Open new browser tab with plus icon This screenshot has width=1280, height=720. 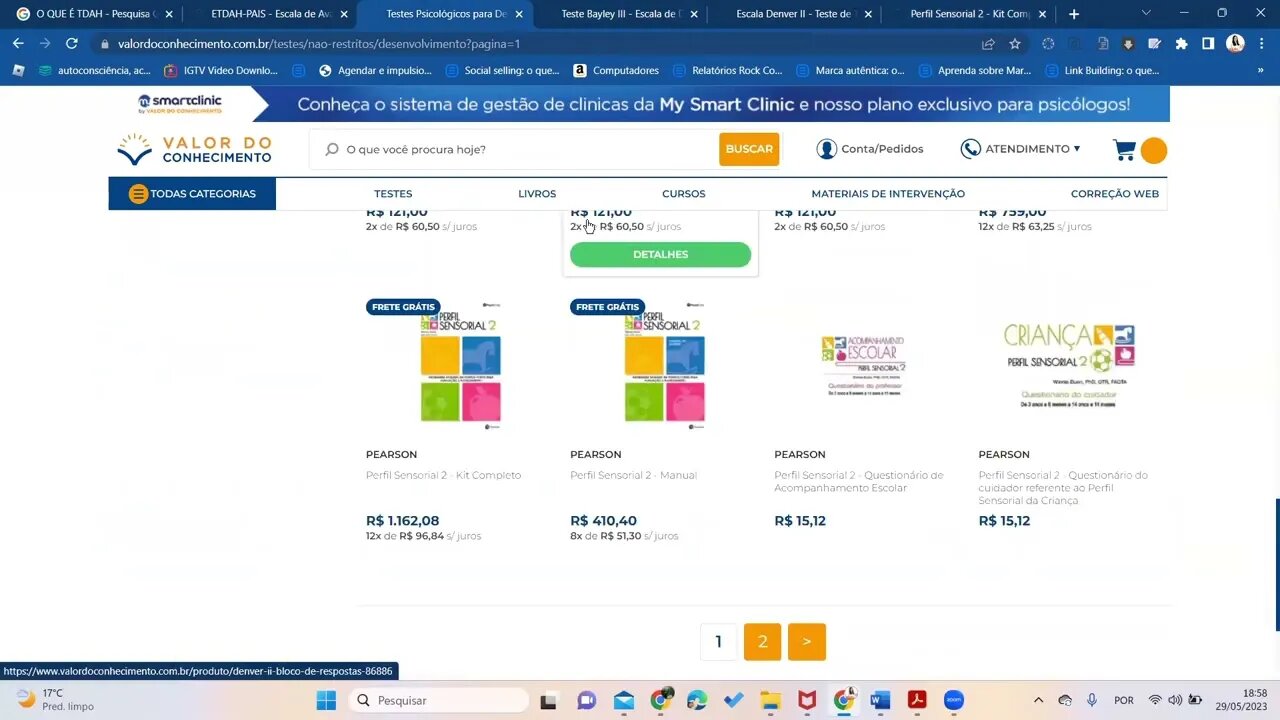click(1074, 14)
